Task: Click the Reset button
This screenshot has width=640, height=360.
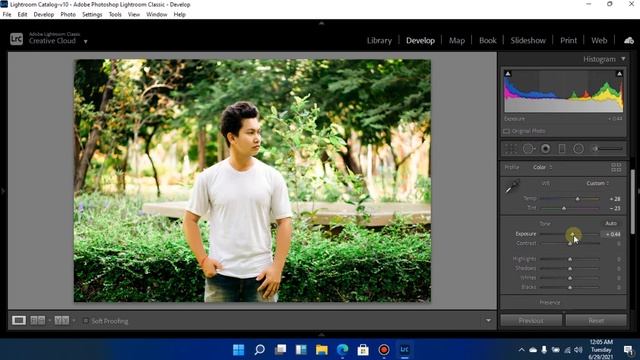Action: tap(596, 320)
